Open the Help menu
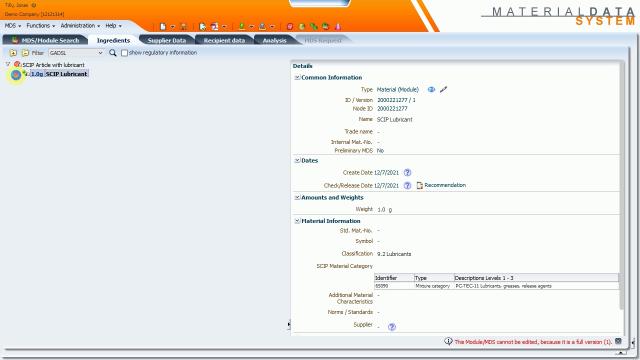The height and width of the screenshot is (360, 640). coord(113,26)
